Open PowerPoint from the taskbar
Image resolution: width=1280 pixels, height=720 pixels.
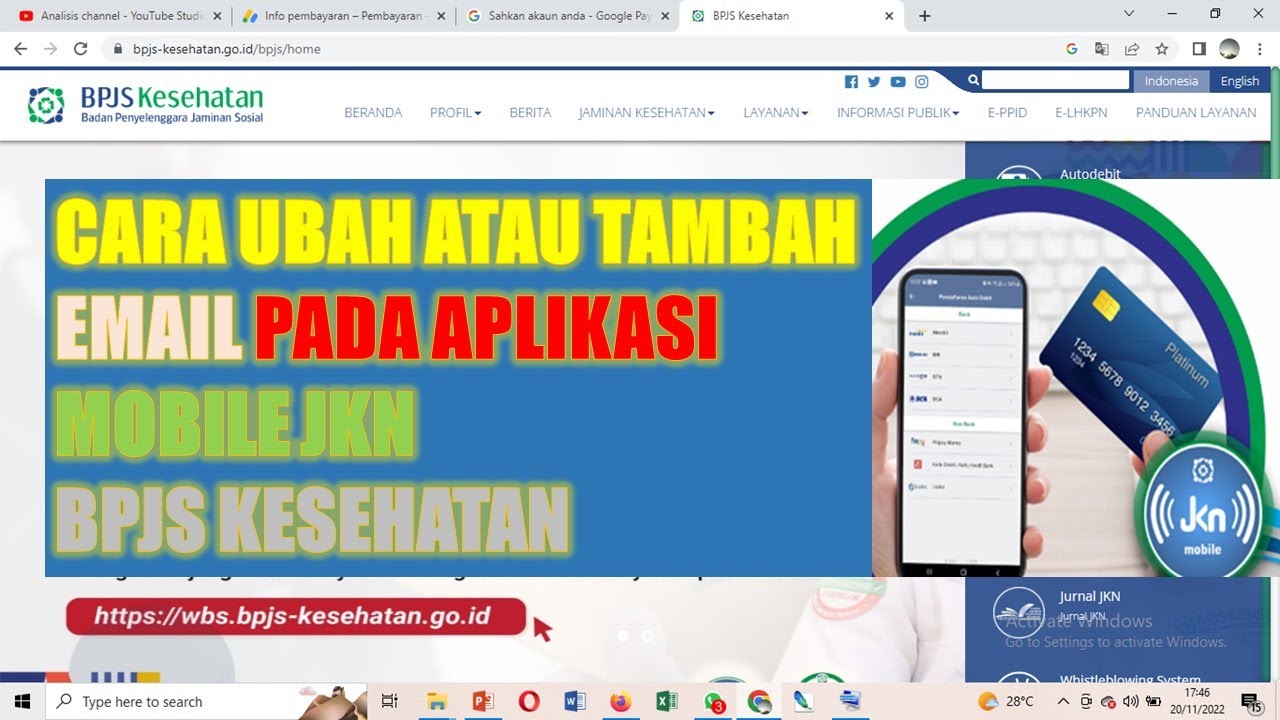(x=484, y=701)
